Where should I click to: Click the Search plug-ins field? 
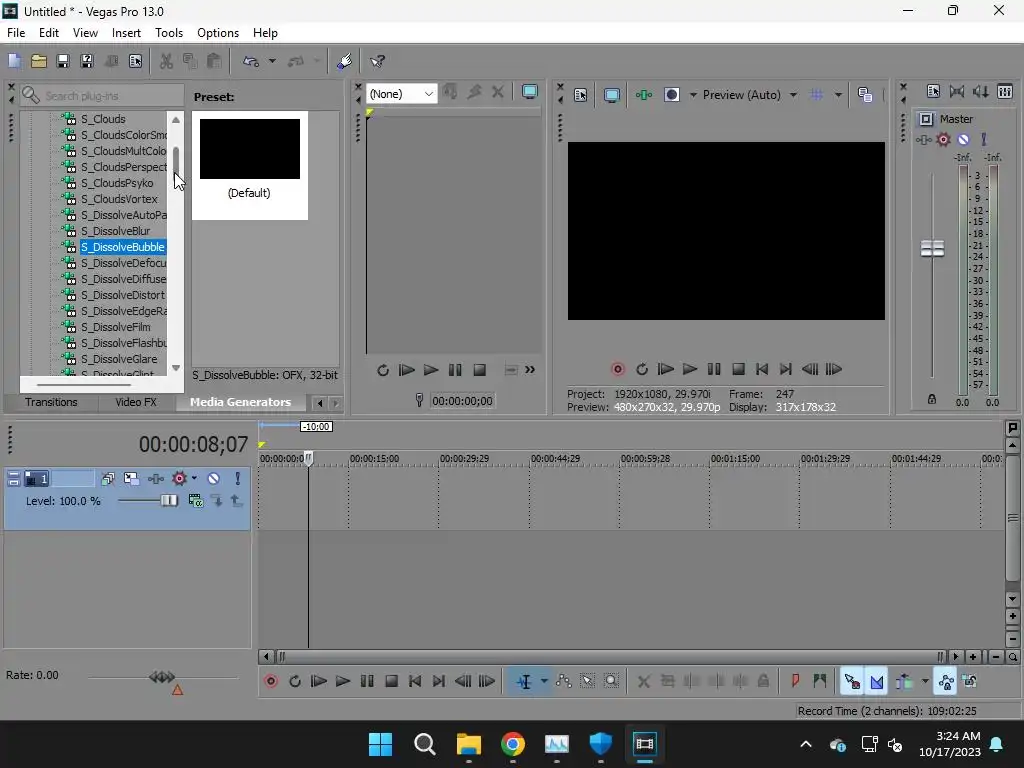tap(102, 95)
